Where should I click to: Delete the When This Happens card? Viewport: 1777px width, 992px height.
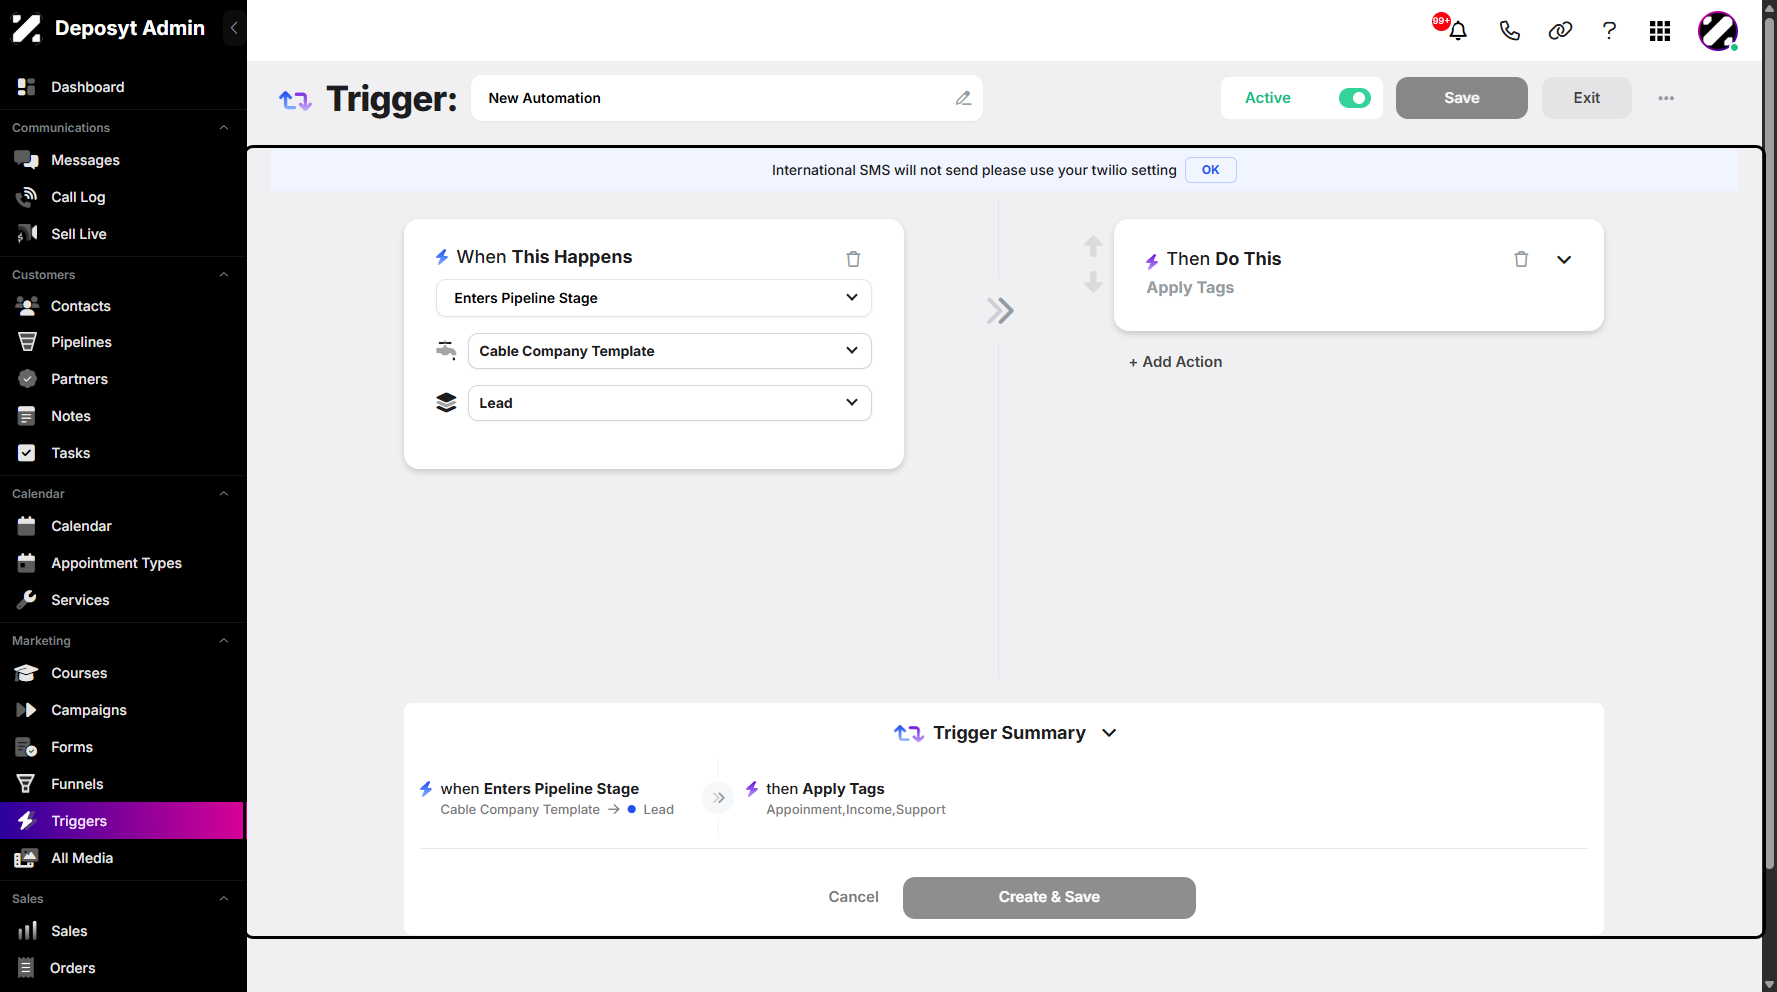[x=853, y=259]
